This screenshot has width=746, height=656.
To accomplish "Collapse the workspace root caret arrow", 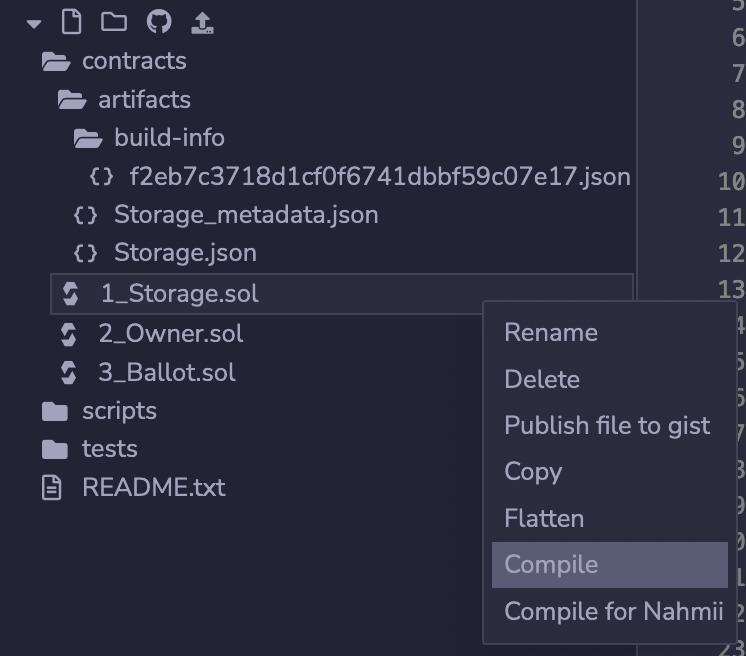I will [x=35, y=23].
